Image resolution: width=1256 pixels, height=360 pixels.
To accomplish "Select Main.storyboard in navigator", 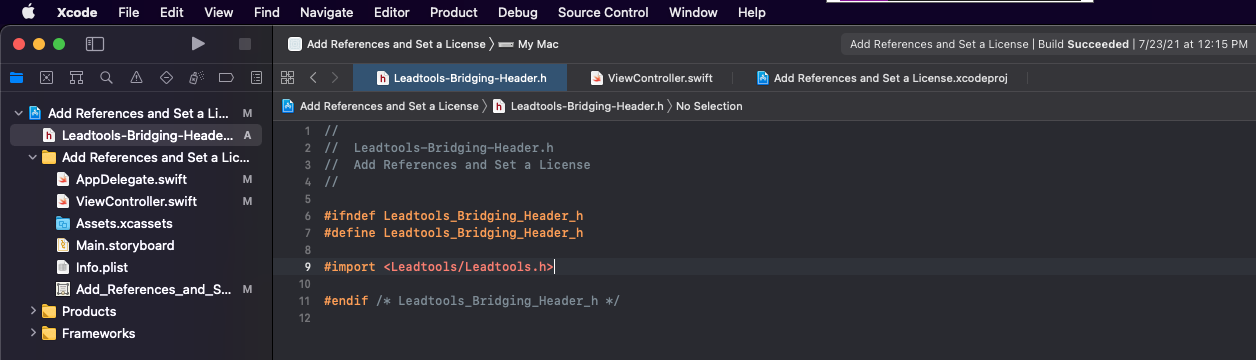I will click(136, 245).
